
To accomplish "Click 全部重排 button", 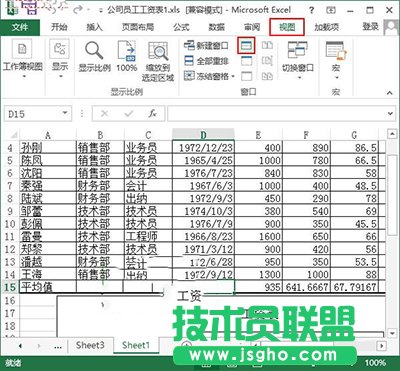I will tap(206, 61).
